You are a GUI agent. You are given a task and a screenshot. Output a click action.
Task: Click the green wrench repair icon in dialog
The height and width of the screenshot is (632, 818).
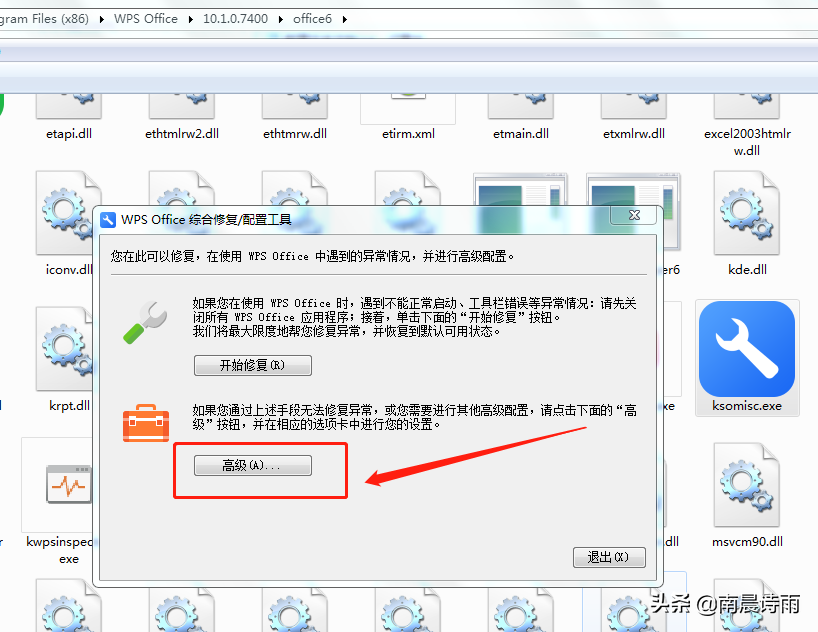point(145,323)
